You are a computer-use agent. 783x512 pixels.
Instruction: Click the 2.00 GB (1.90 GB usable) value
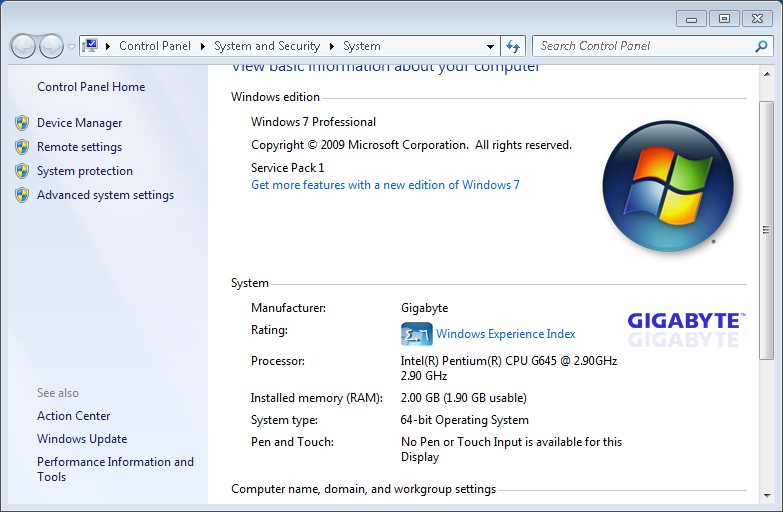tap(463, 398)
